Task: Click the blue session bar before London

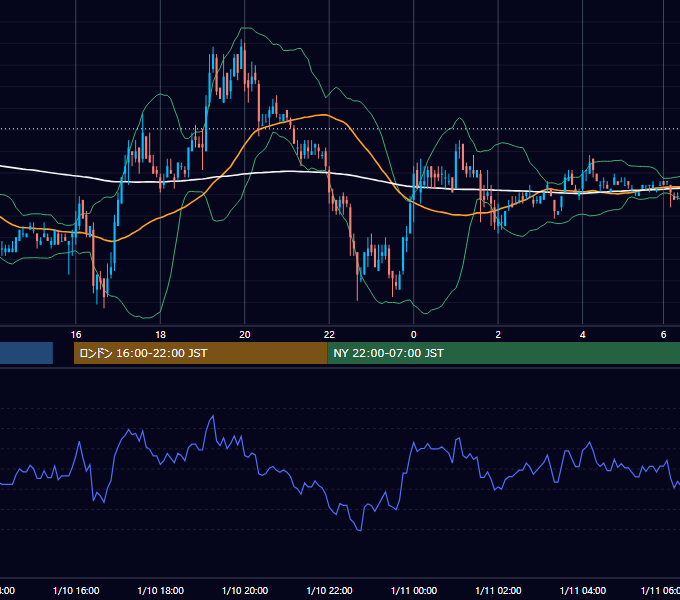Action: (x=26, y=353)
